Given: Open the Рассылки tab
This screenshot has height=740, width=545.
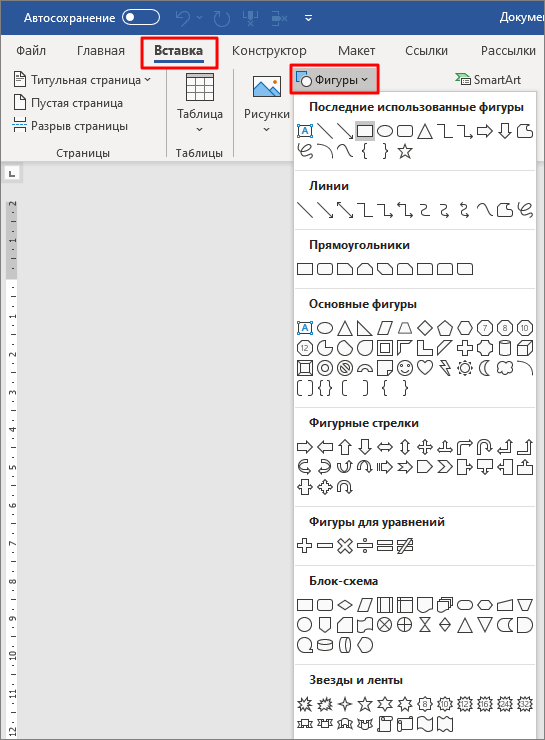Looking at the screenshot, I should point(508,50).
